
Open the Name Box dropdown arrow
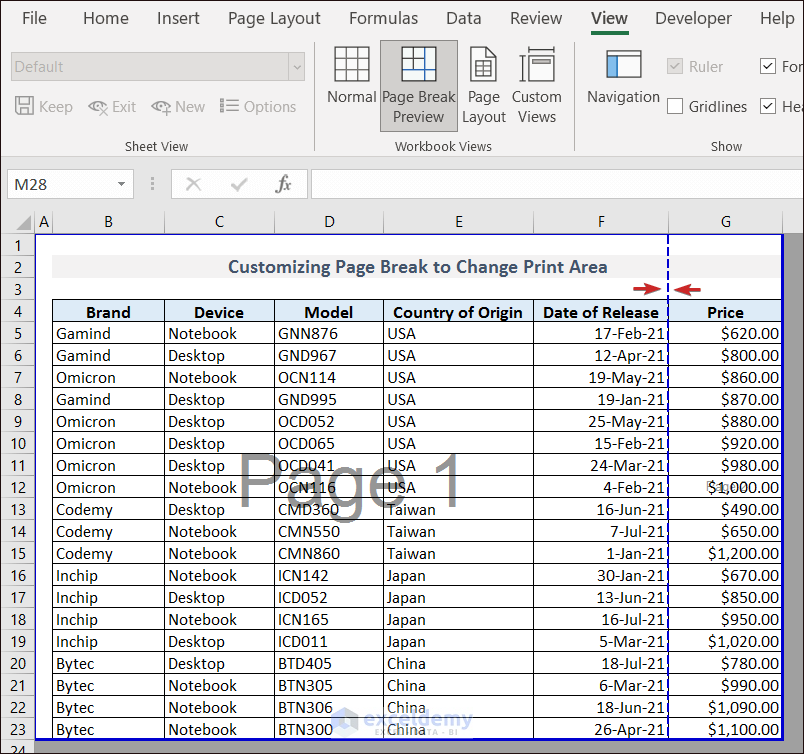click(121, 184)
